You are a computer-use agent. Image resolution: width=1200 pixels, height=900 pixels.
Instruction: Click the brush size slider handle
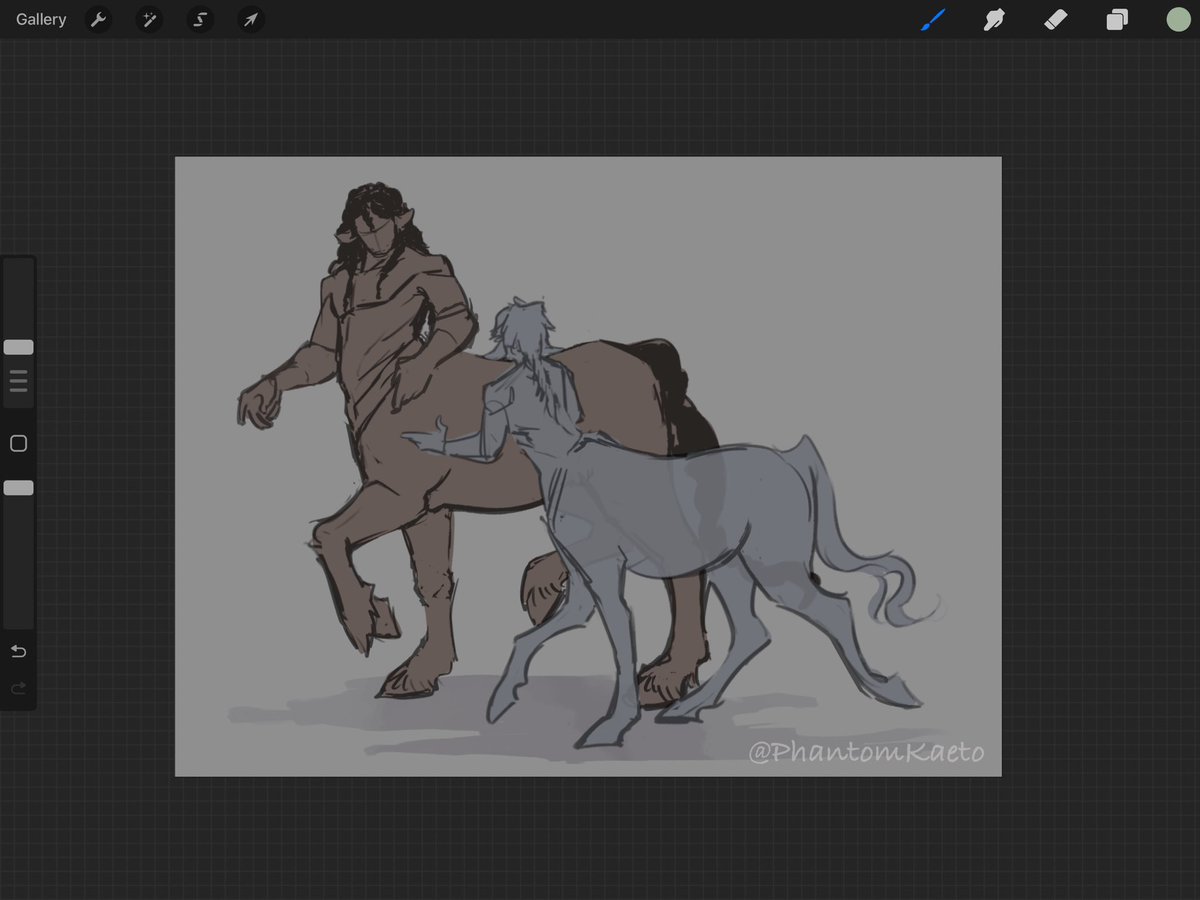point(18,347)
